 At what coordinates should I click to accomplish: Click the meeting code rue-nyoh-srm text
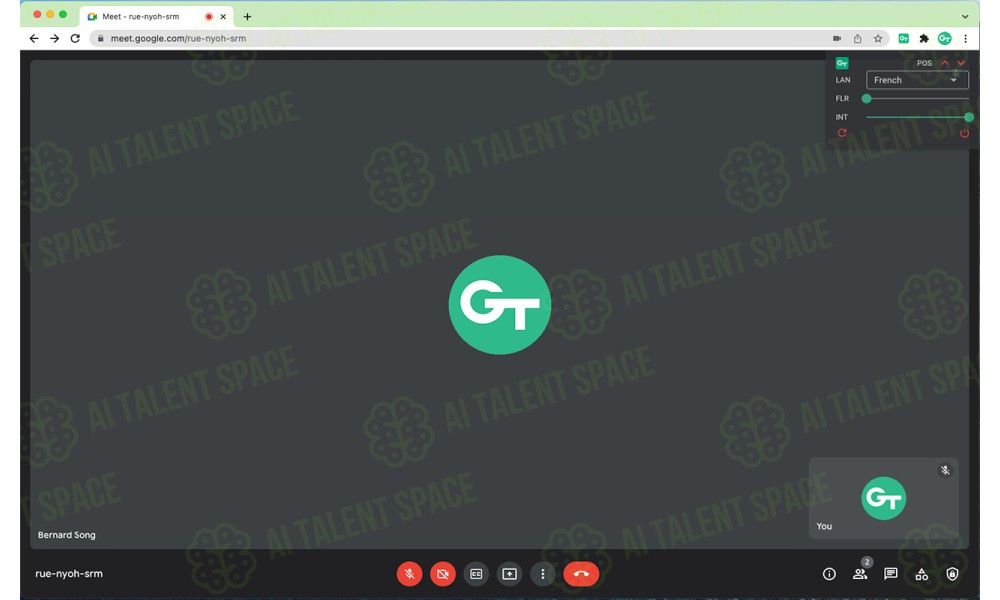(69, 573)
